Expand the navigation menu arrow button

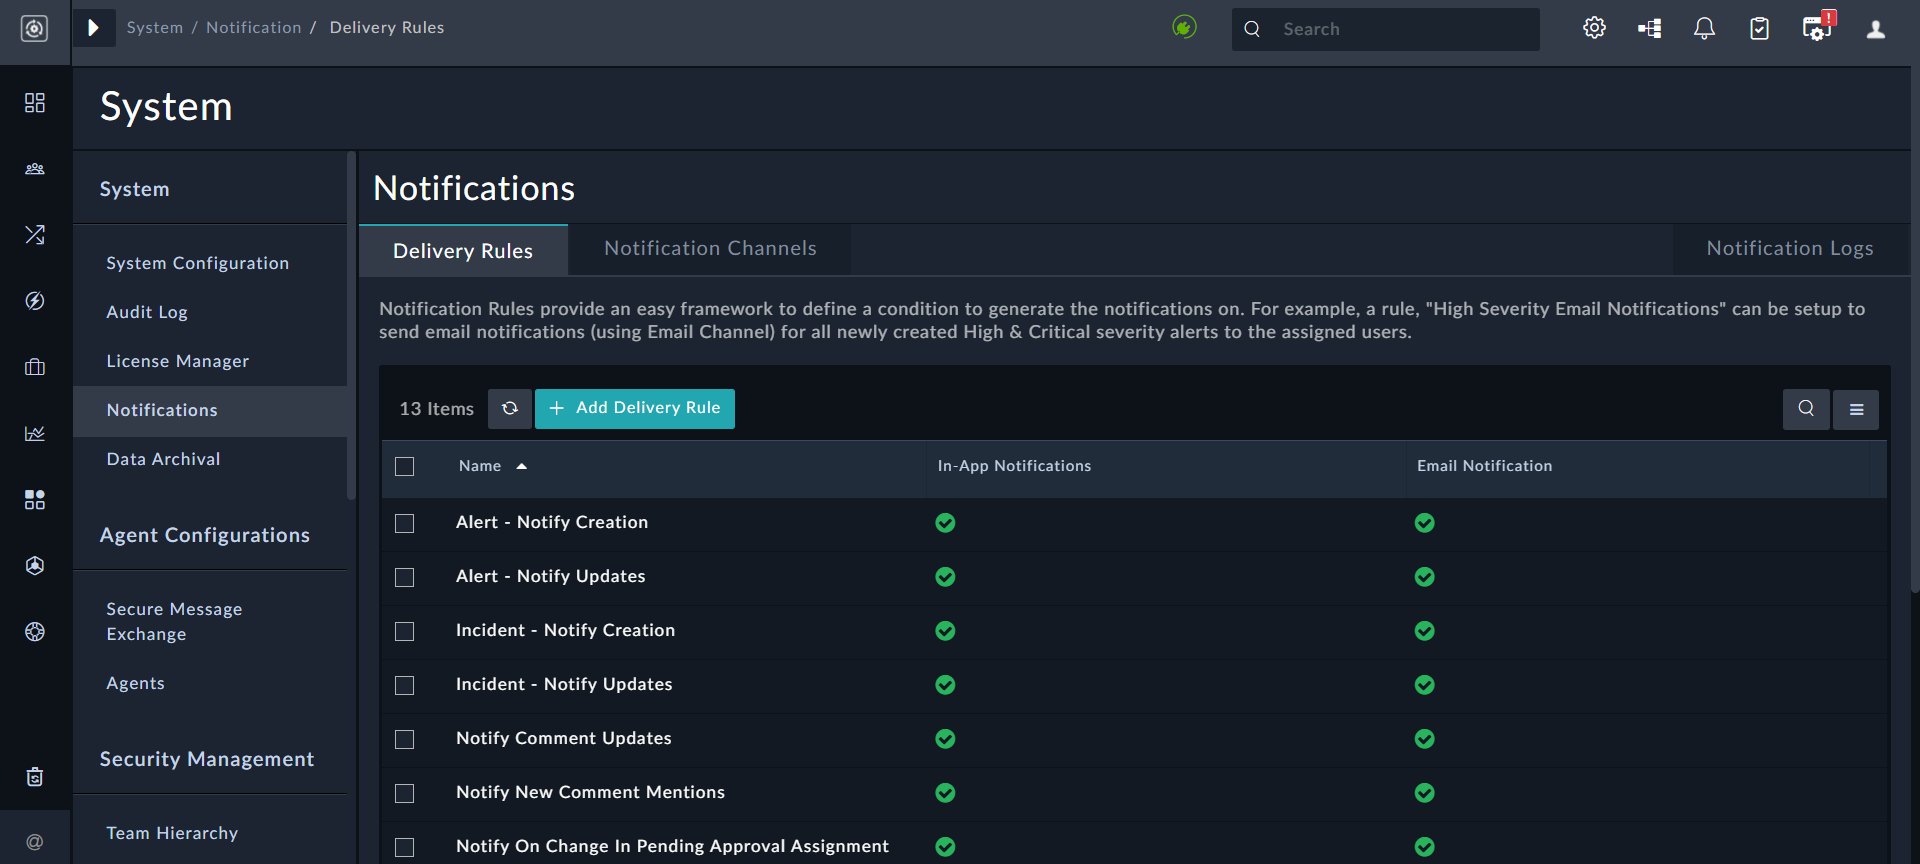(94, 28)
